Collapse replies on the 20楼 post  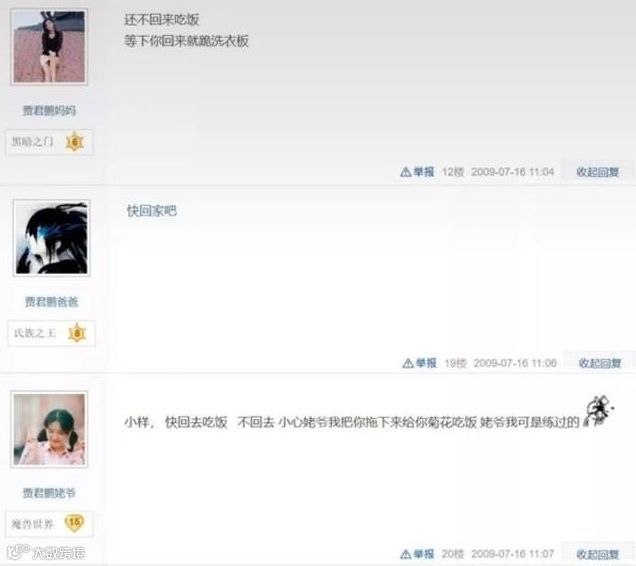[597, 554]
